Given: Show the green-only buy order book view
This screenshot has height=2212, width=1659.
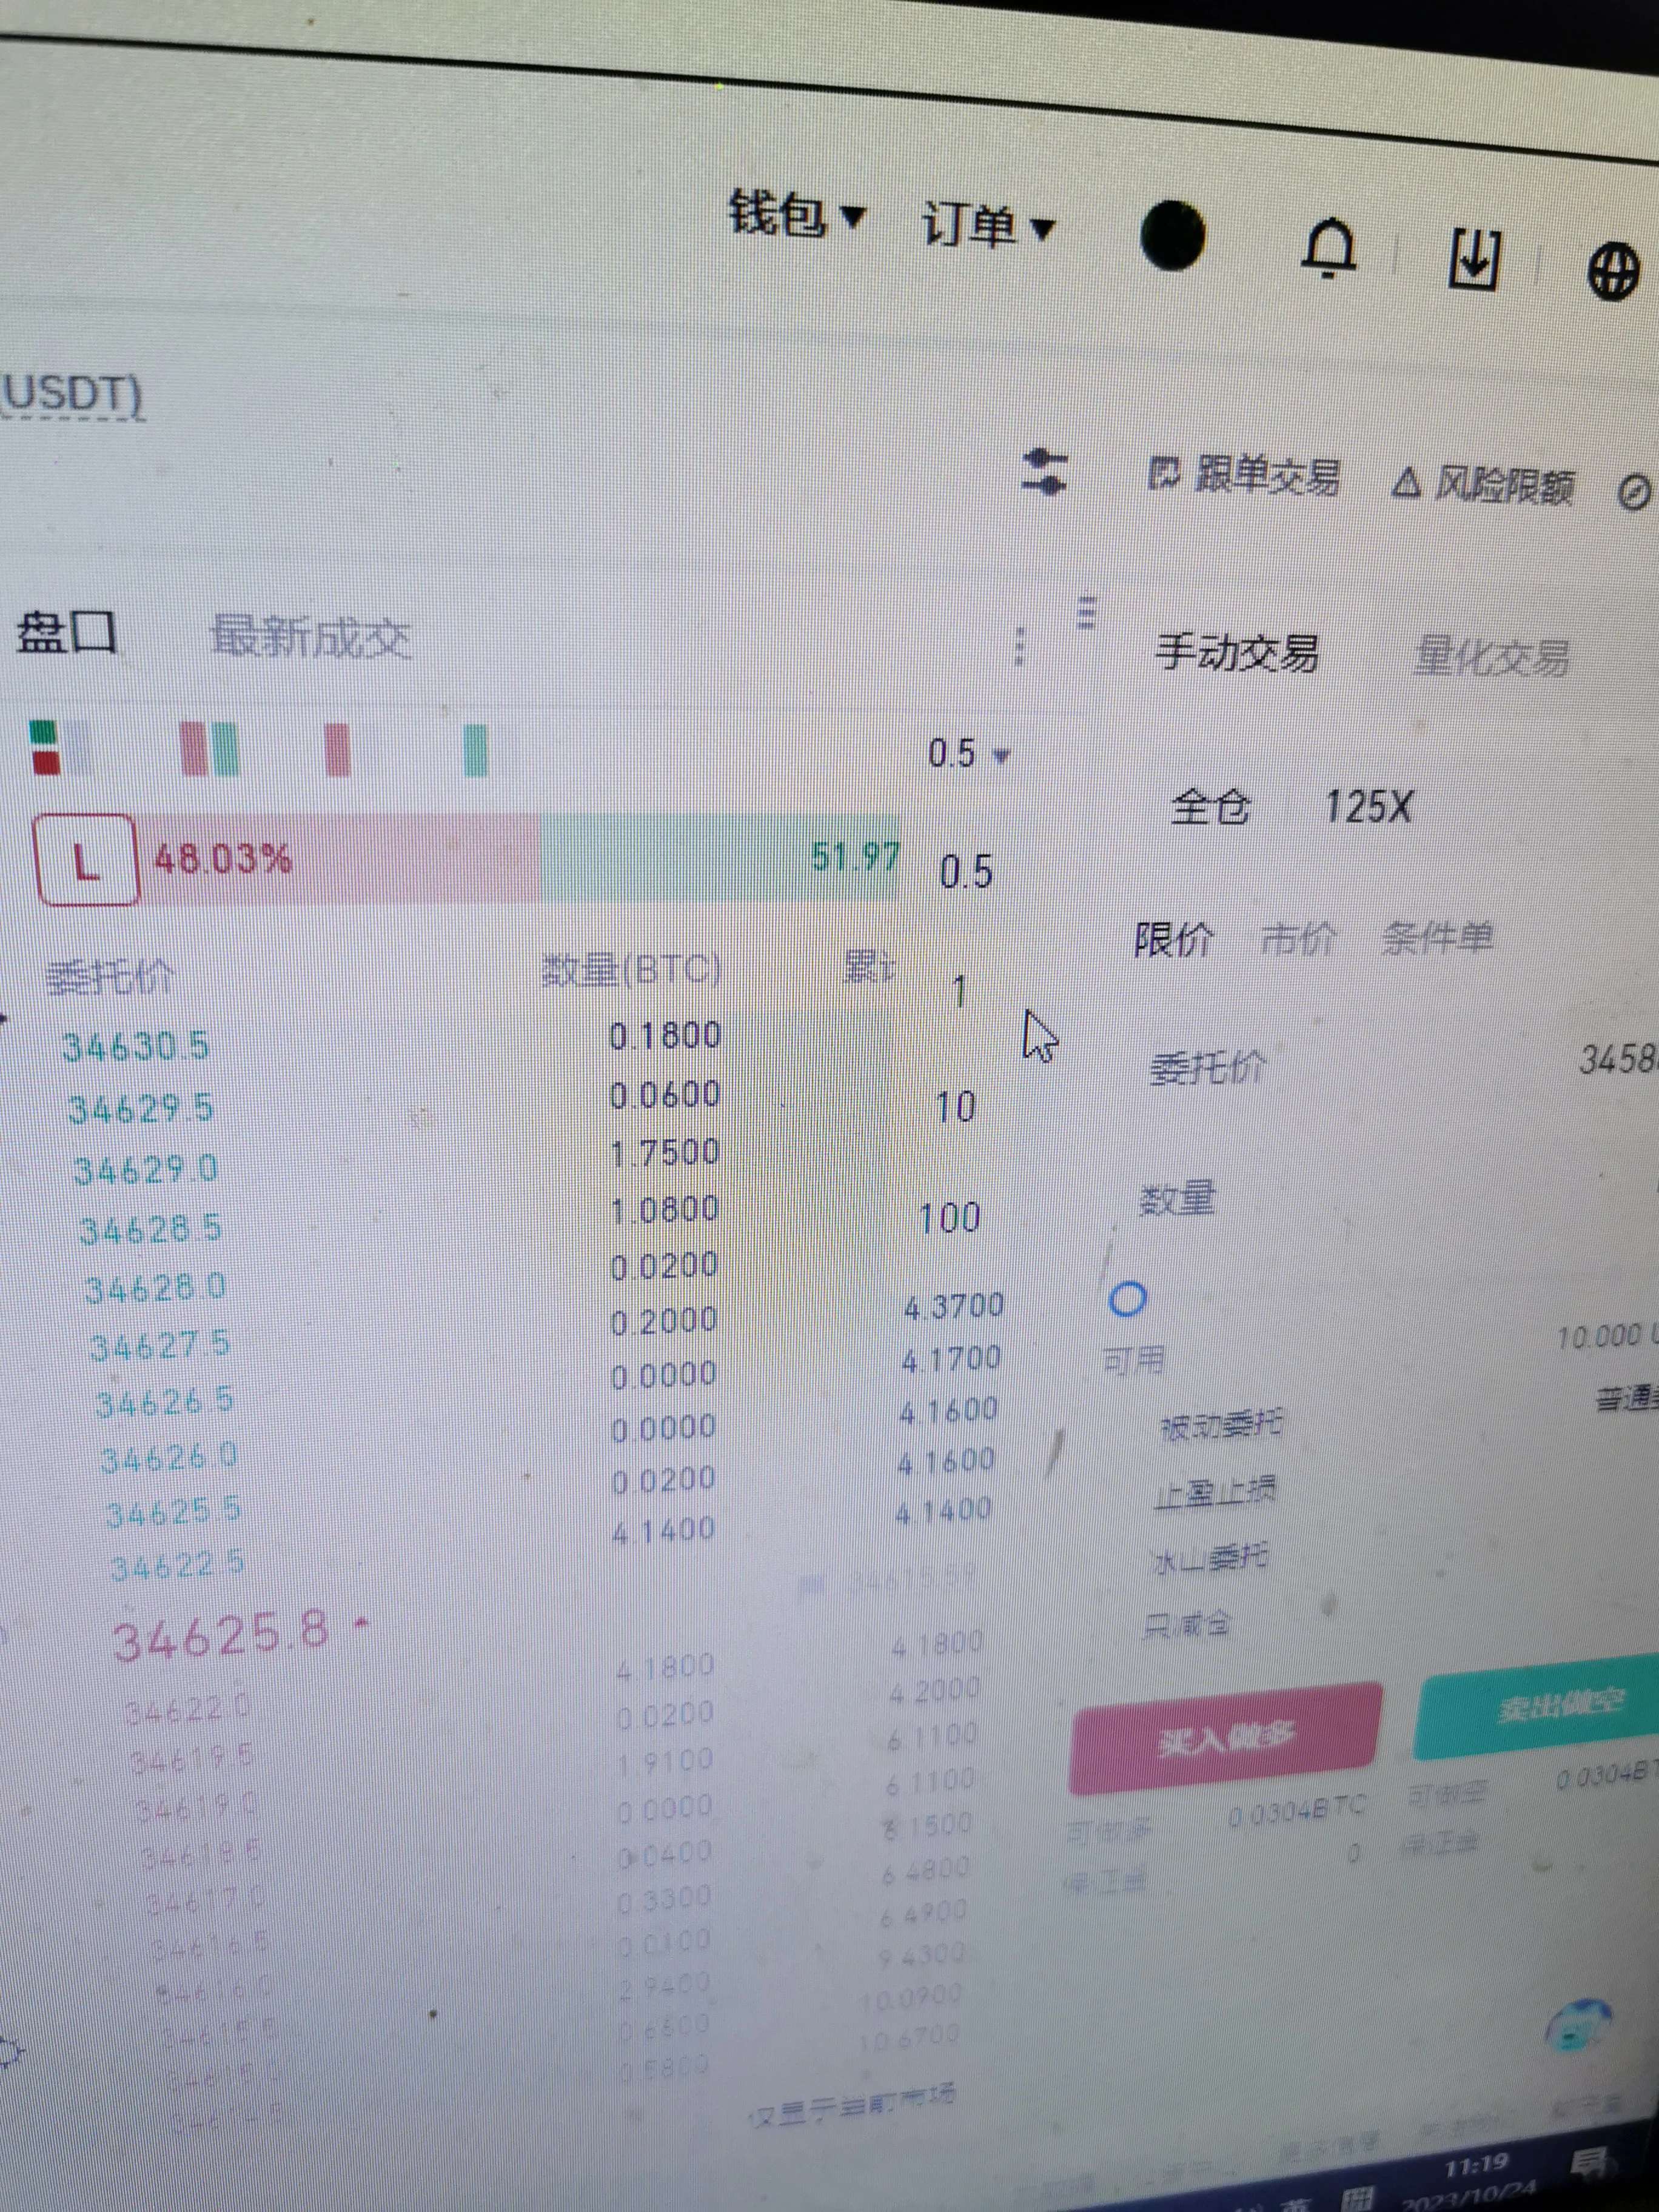Looking at the screenshot, I should (476, 751).
